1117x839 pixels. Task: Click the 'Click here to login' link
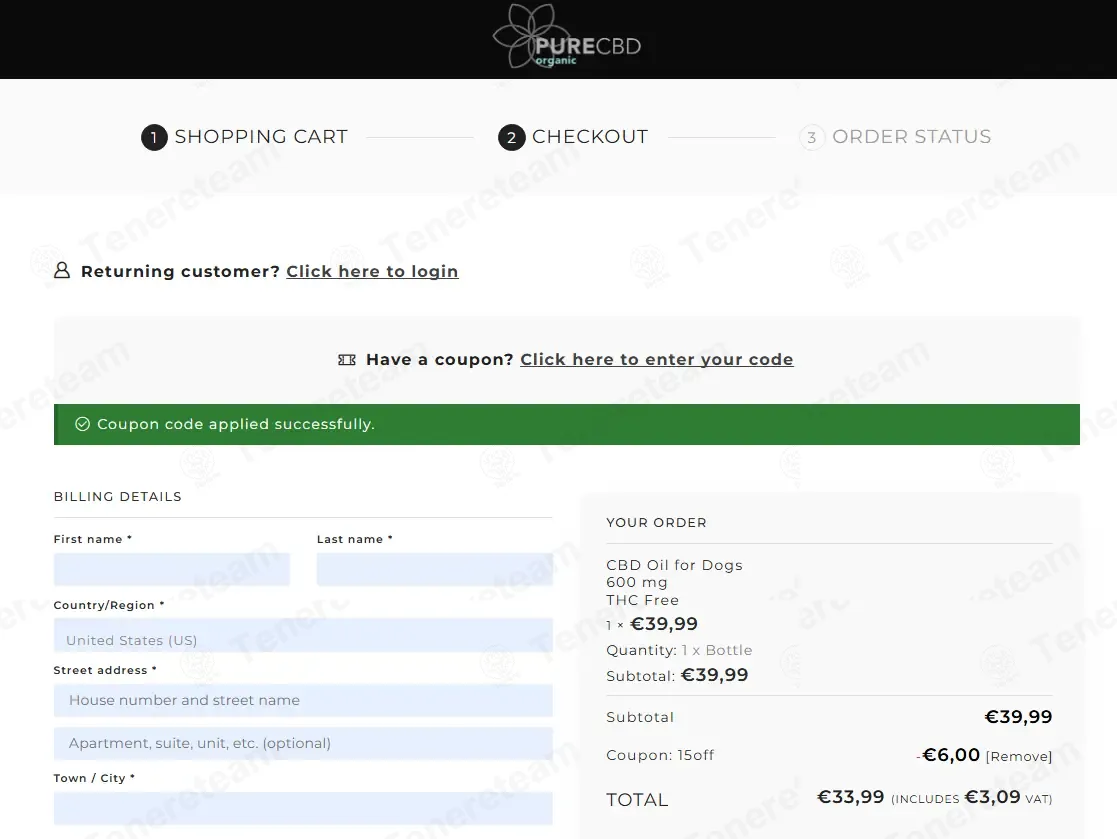click(373, 271)
